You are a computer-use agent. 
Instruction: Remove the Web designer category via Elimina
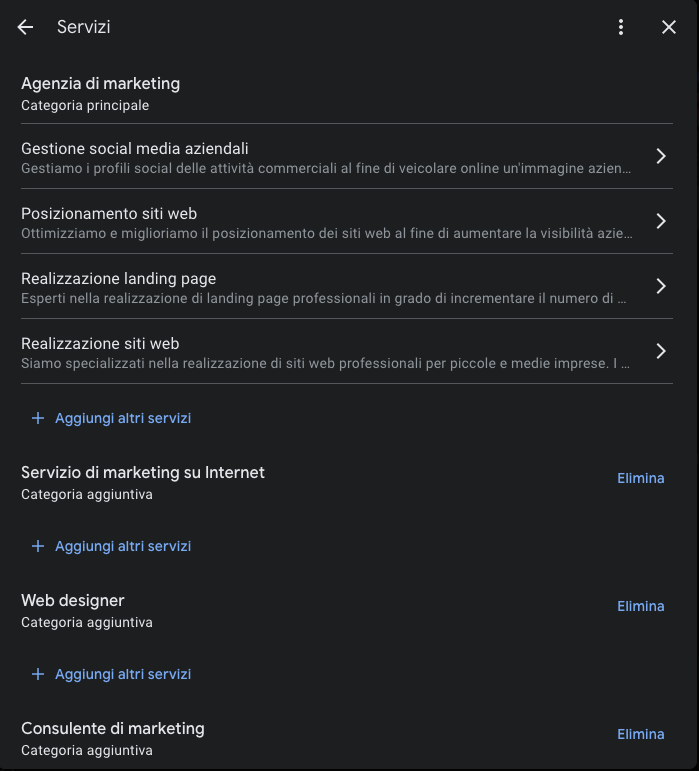coord(640,606)
